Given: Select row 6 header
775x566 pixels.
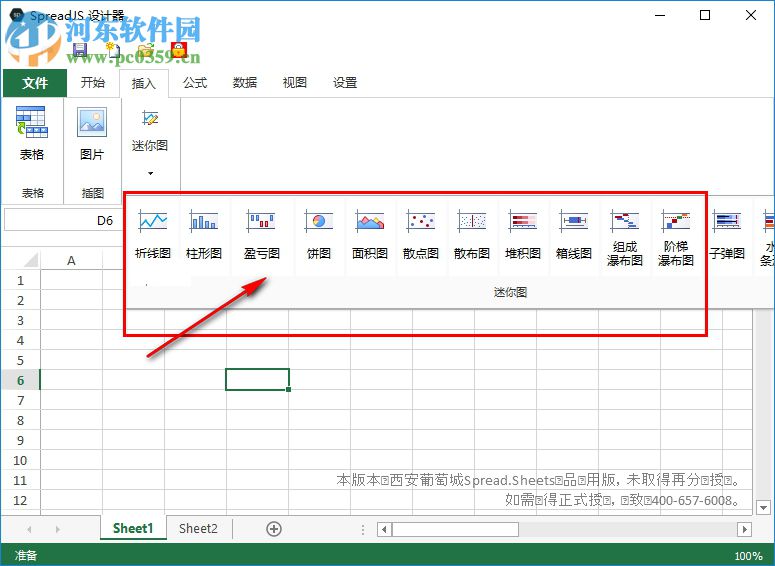Looking at the screenshot, I should pos(20,381).
